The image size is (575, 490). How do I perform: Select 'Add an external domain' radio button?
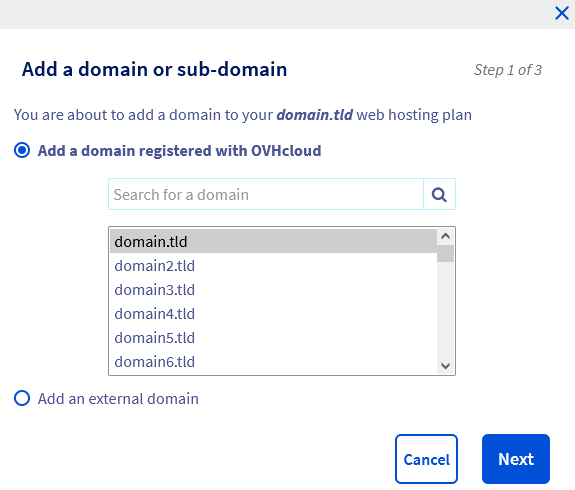pyautogui.click(x=22, y=398)
